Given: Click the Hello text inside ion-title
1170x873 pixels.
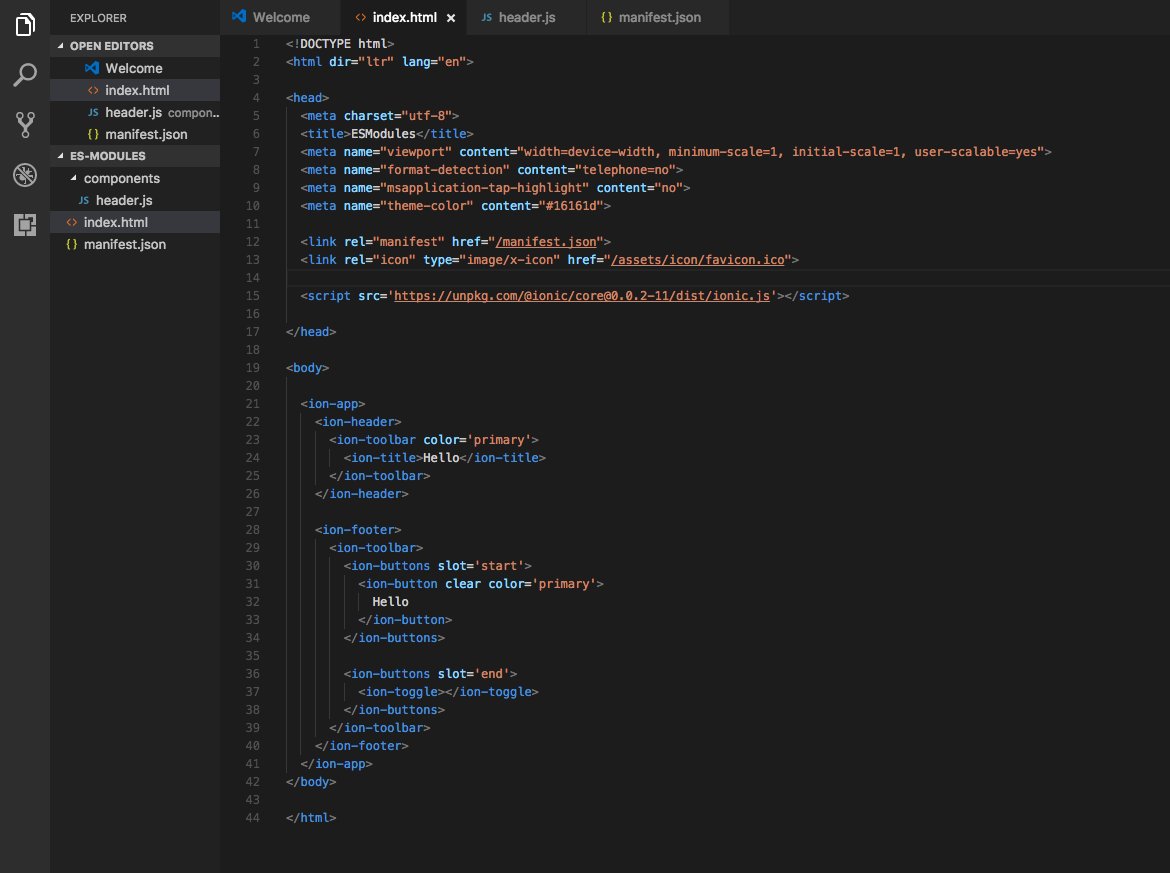Looking at the screenshot, I should point(441,457).
